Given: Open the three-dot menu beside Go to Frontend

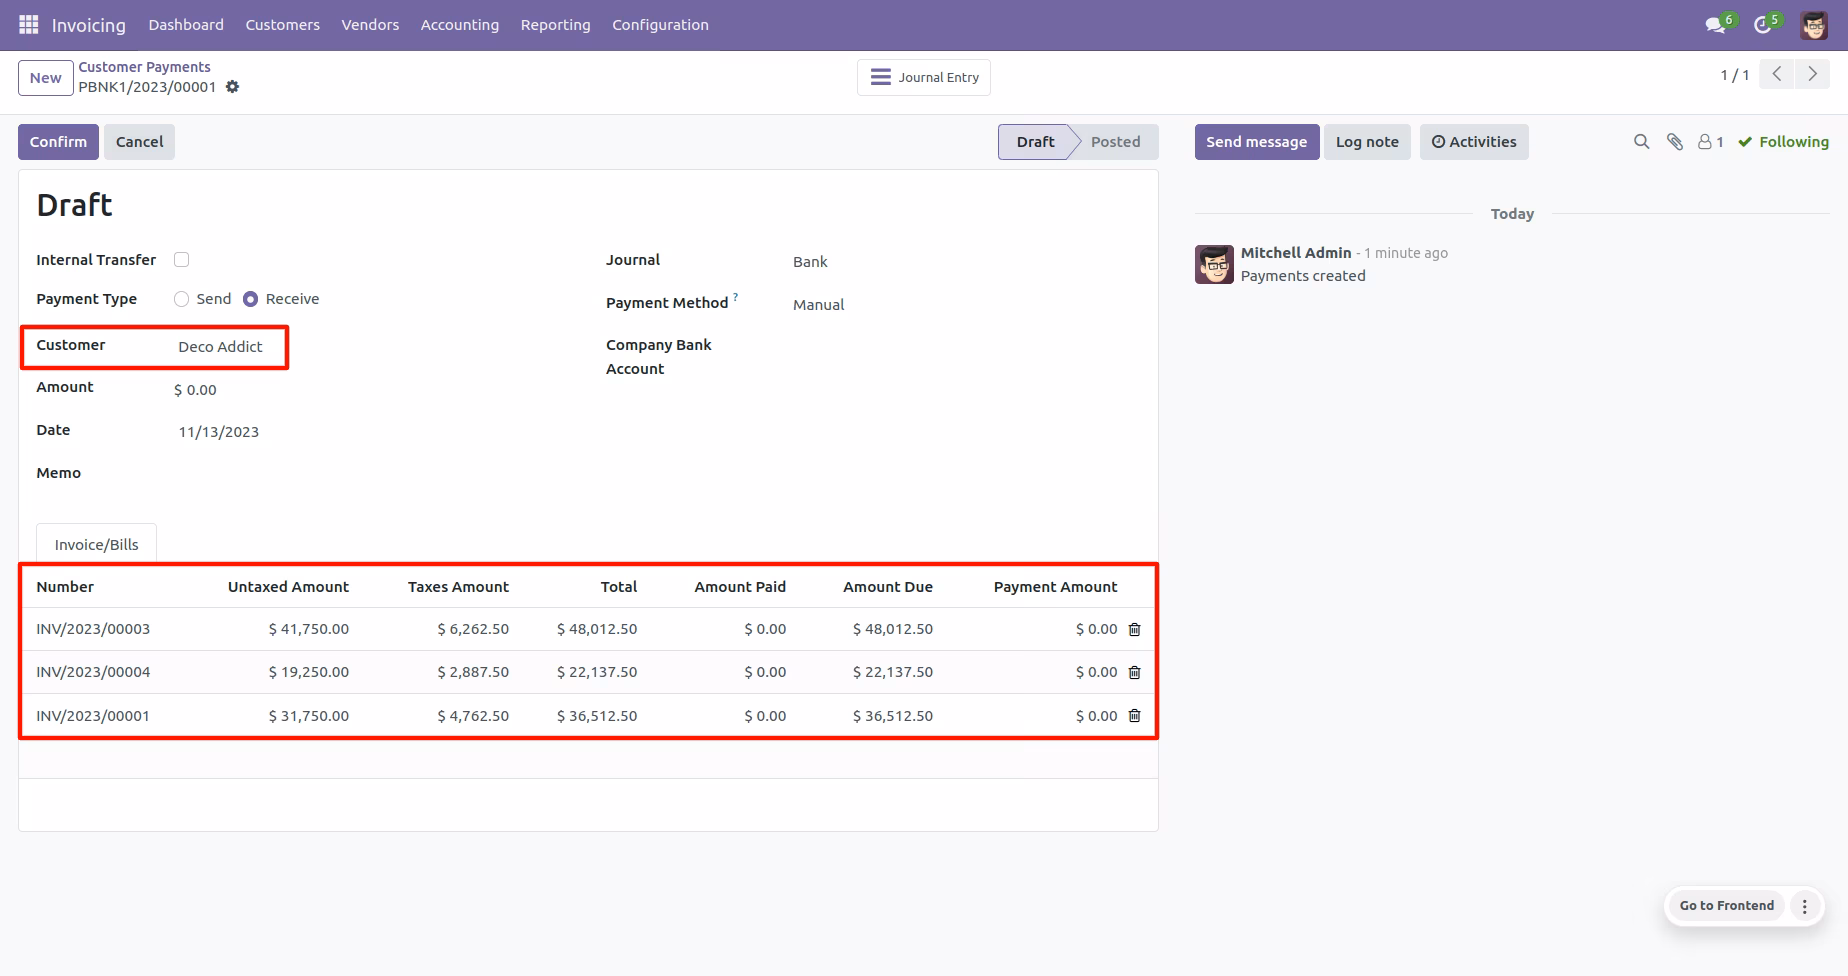Looking at the screenshot, I should pos(1804,906).
